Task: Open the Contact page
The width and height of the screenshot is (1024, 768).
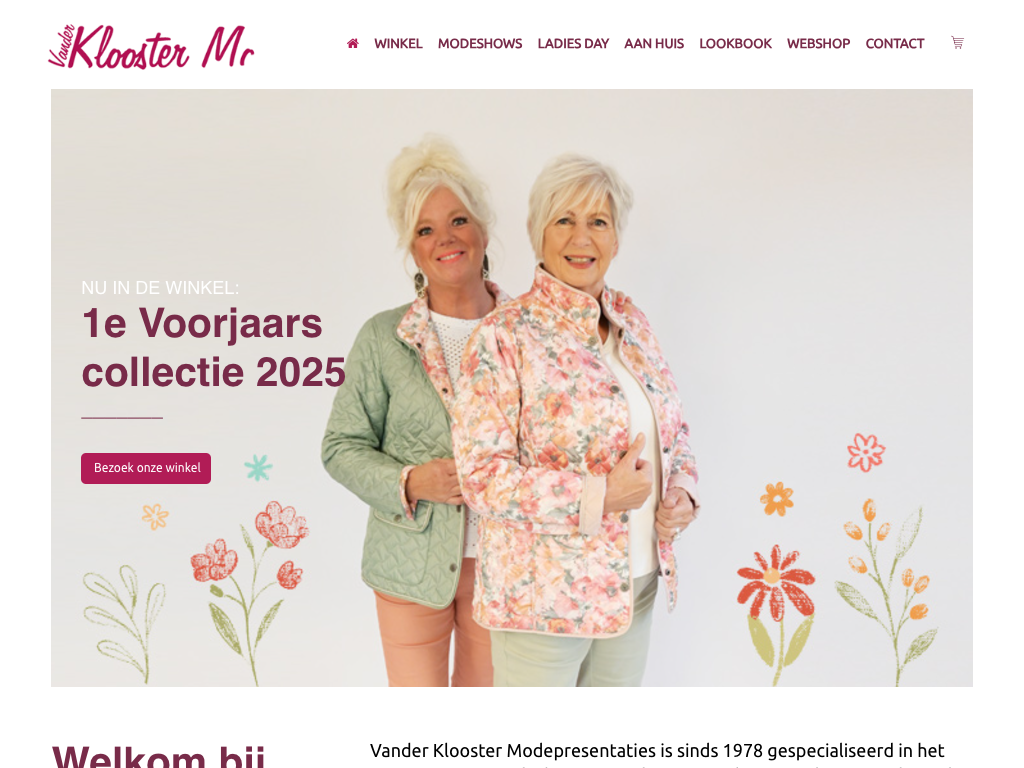Action: click(x=895, y=43)
